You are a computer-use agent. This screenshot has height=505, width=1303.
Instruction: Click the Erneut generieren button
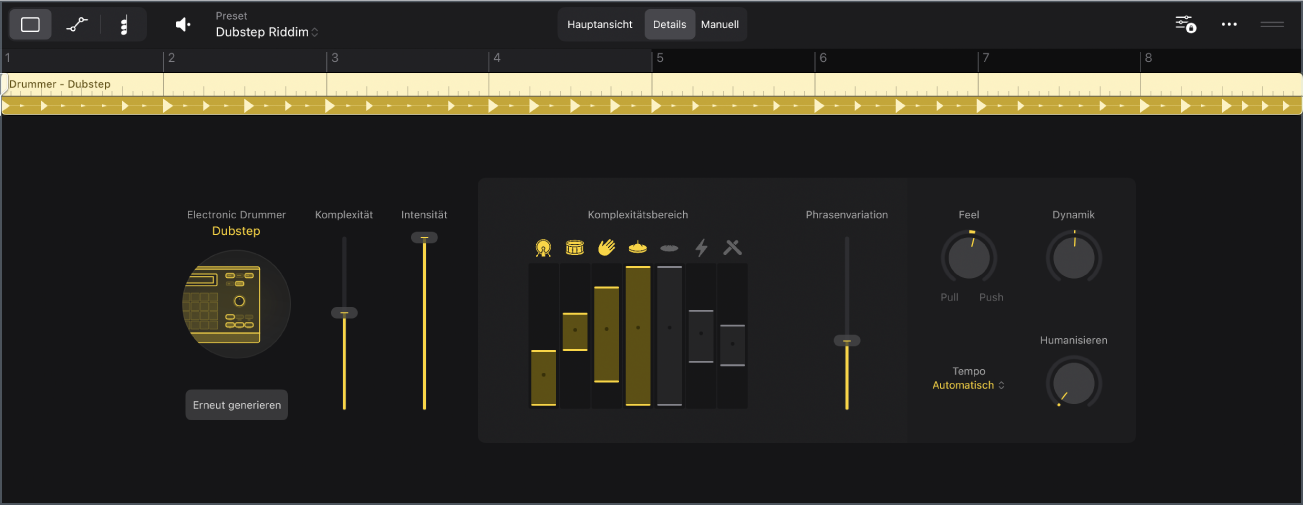[236, 405]
